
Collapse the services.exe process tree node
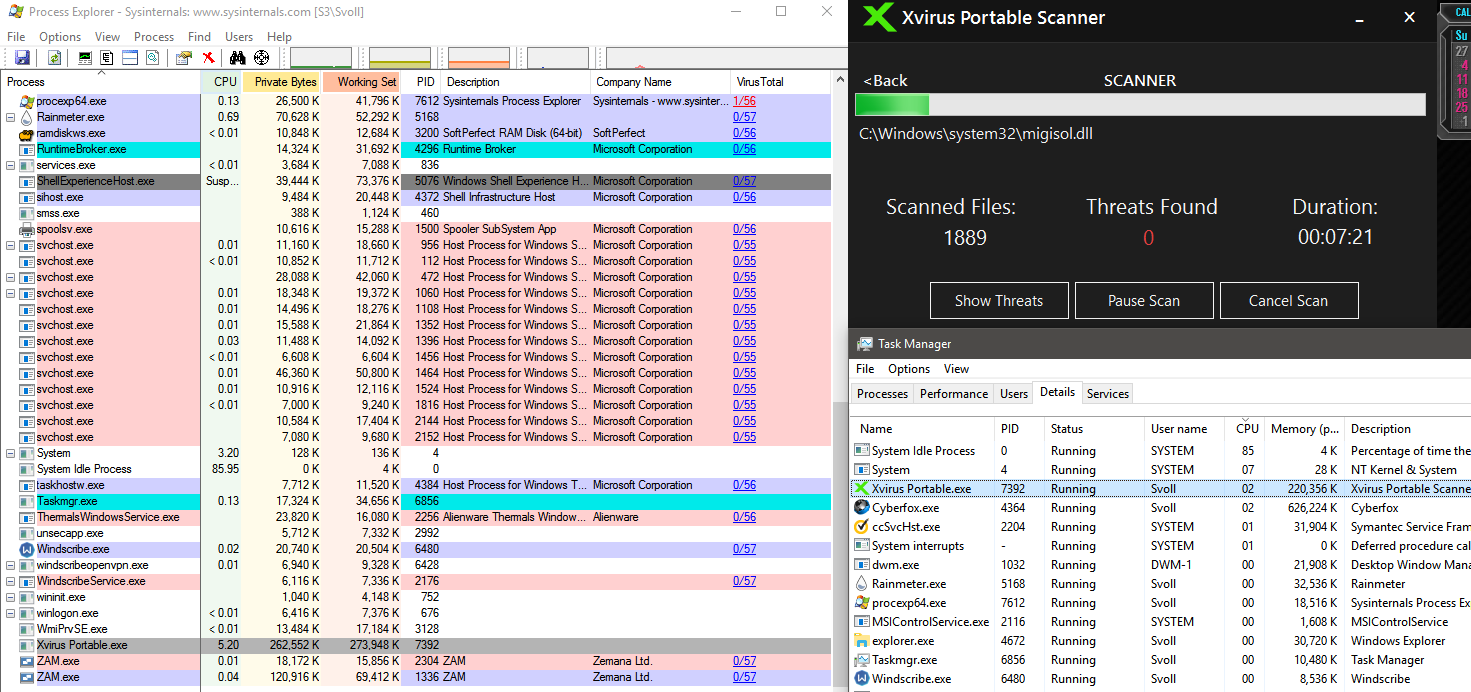[x=11, y=165]
